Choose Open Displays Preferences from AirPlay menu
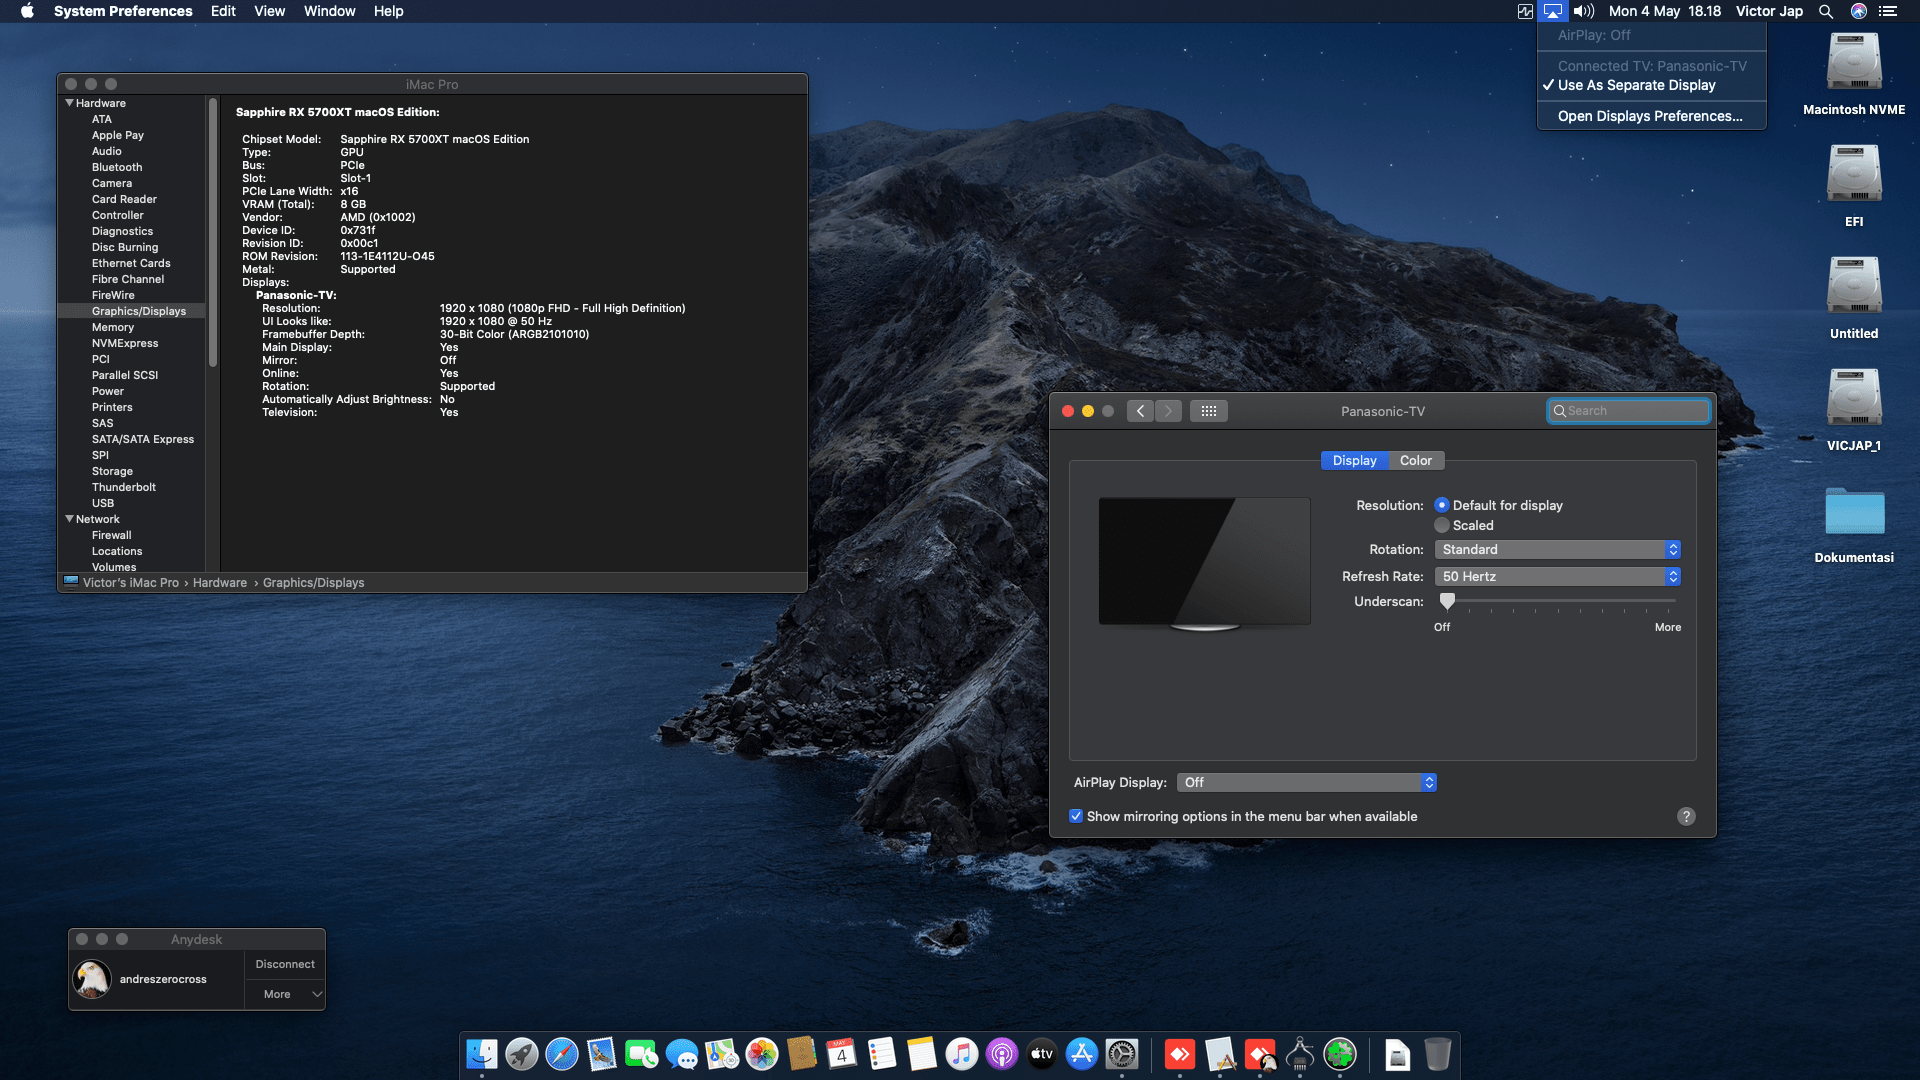This screenshot has height=1080, width=1920. click(1651, 116)
